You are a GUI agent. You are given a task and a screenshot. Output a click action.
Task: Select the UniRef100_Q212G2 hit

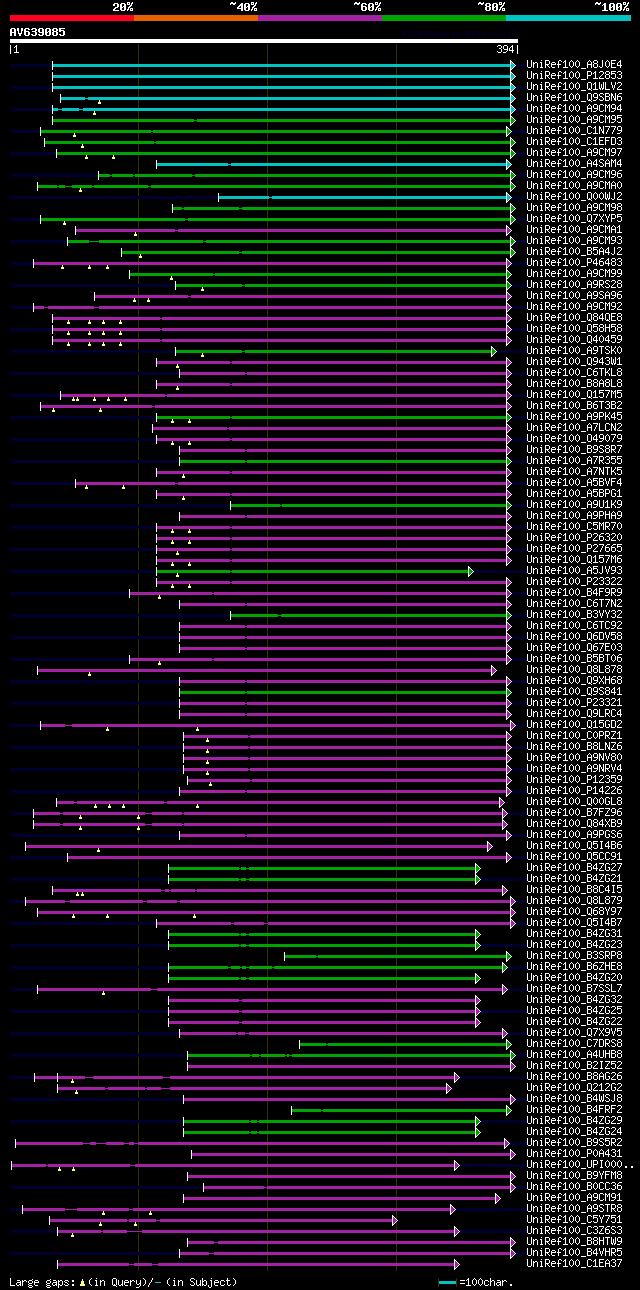coord(573,1087)
